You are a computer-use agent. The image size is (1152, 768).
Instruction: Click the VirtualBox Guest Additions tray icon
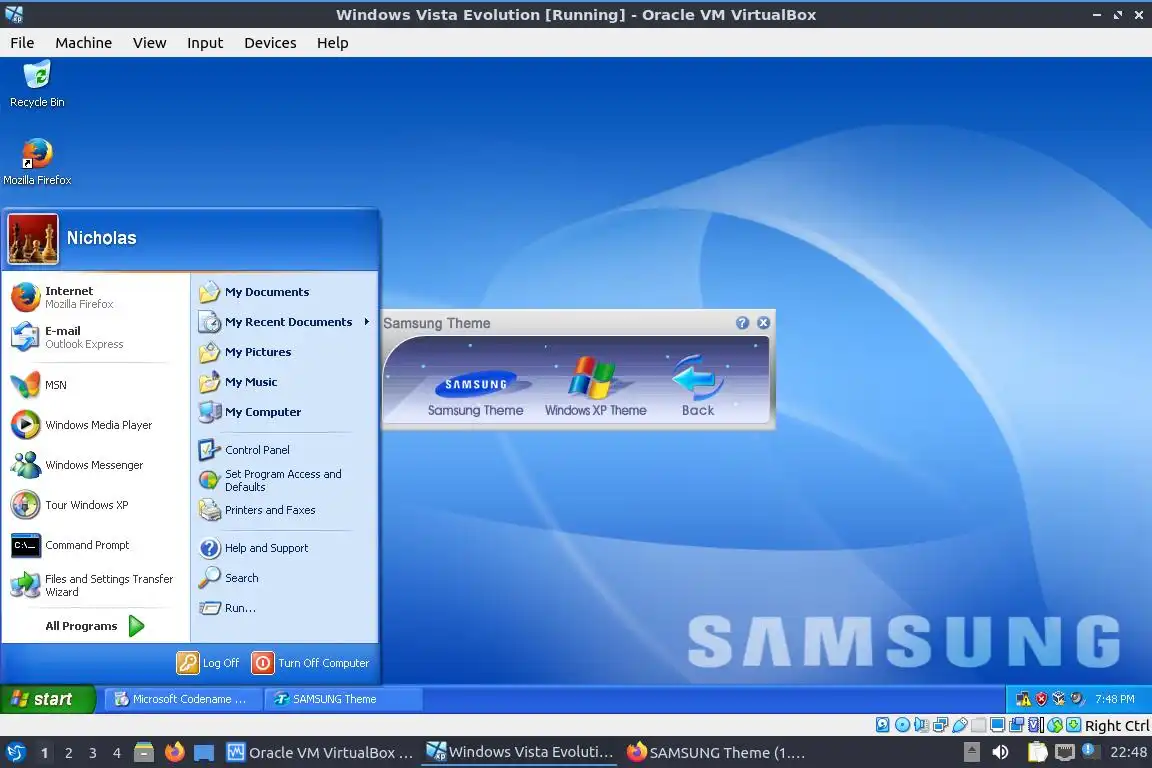pyautogui.click(x=1059, y=699)
